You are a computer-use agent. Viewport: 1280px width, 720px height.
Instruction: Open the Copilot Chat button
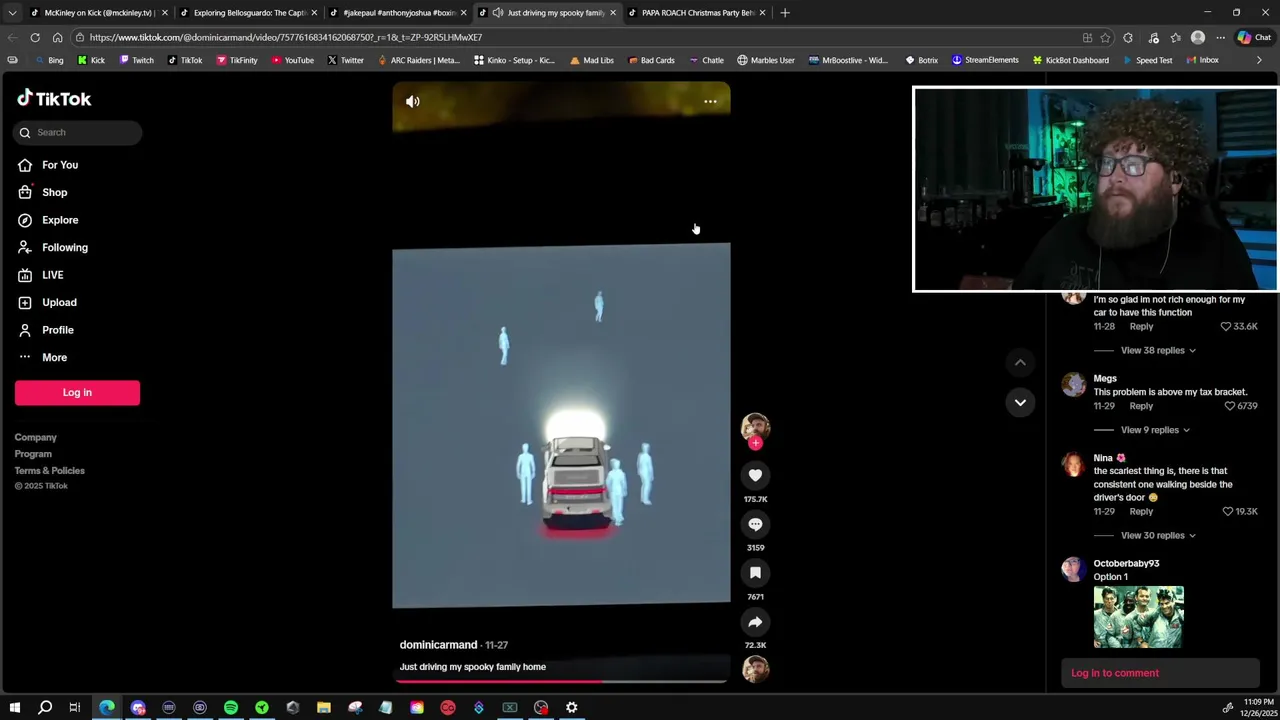pos(1254,37)
